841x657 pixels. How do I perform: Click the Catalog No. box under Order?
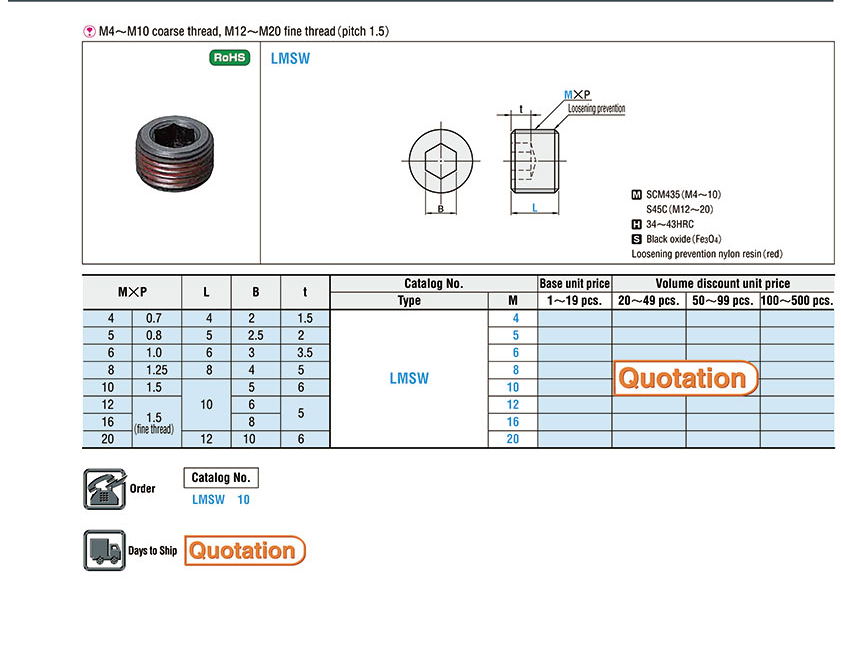tap(221, 478)
